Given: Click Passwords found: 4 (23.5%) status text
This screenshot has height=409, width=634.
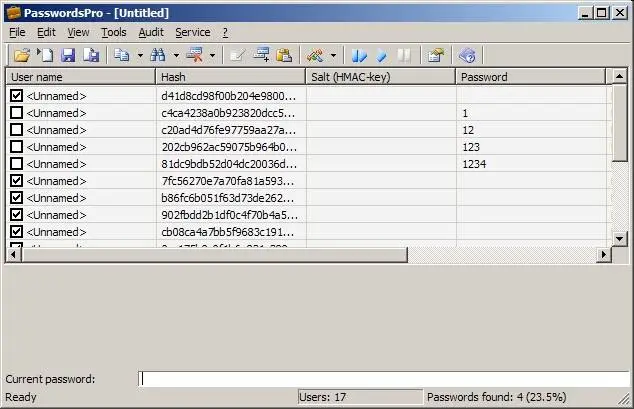Looking at the screenshot, I should tap(497, 397).
